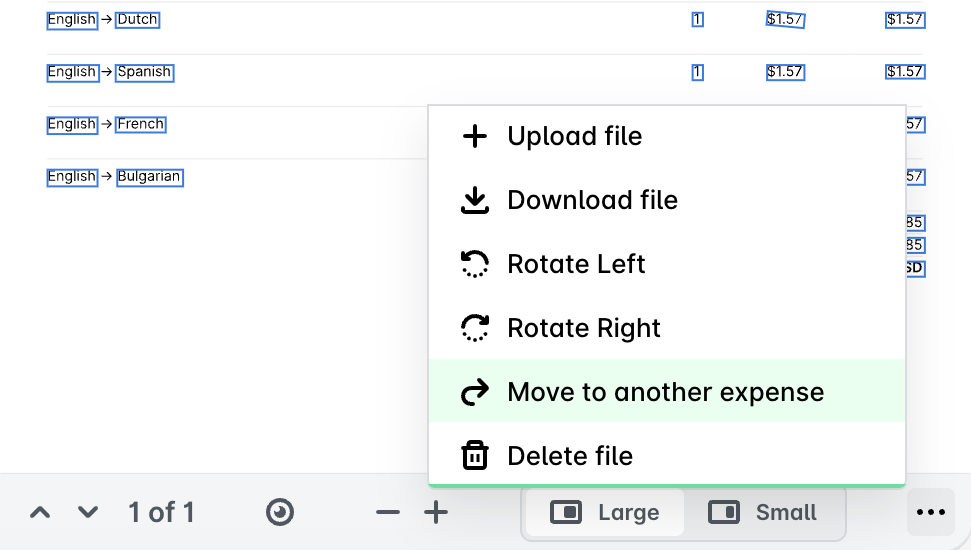Rotate the document right
The height and width of the screenshot is (550, 971).
pyautogui.click(x=667, y=328)
